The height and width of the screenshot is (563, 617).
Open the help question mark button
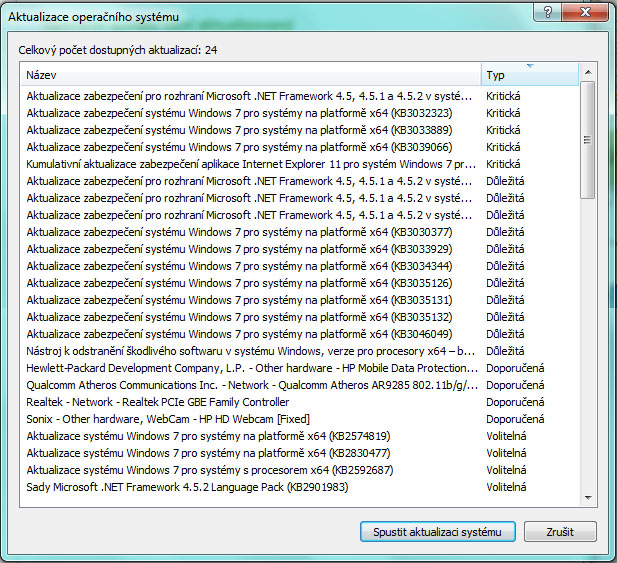click(x=547, y=12)
